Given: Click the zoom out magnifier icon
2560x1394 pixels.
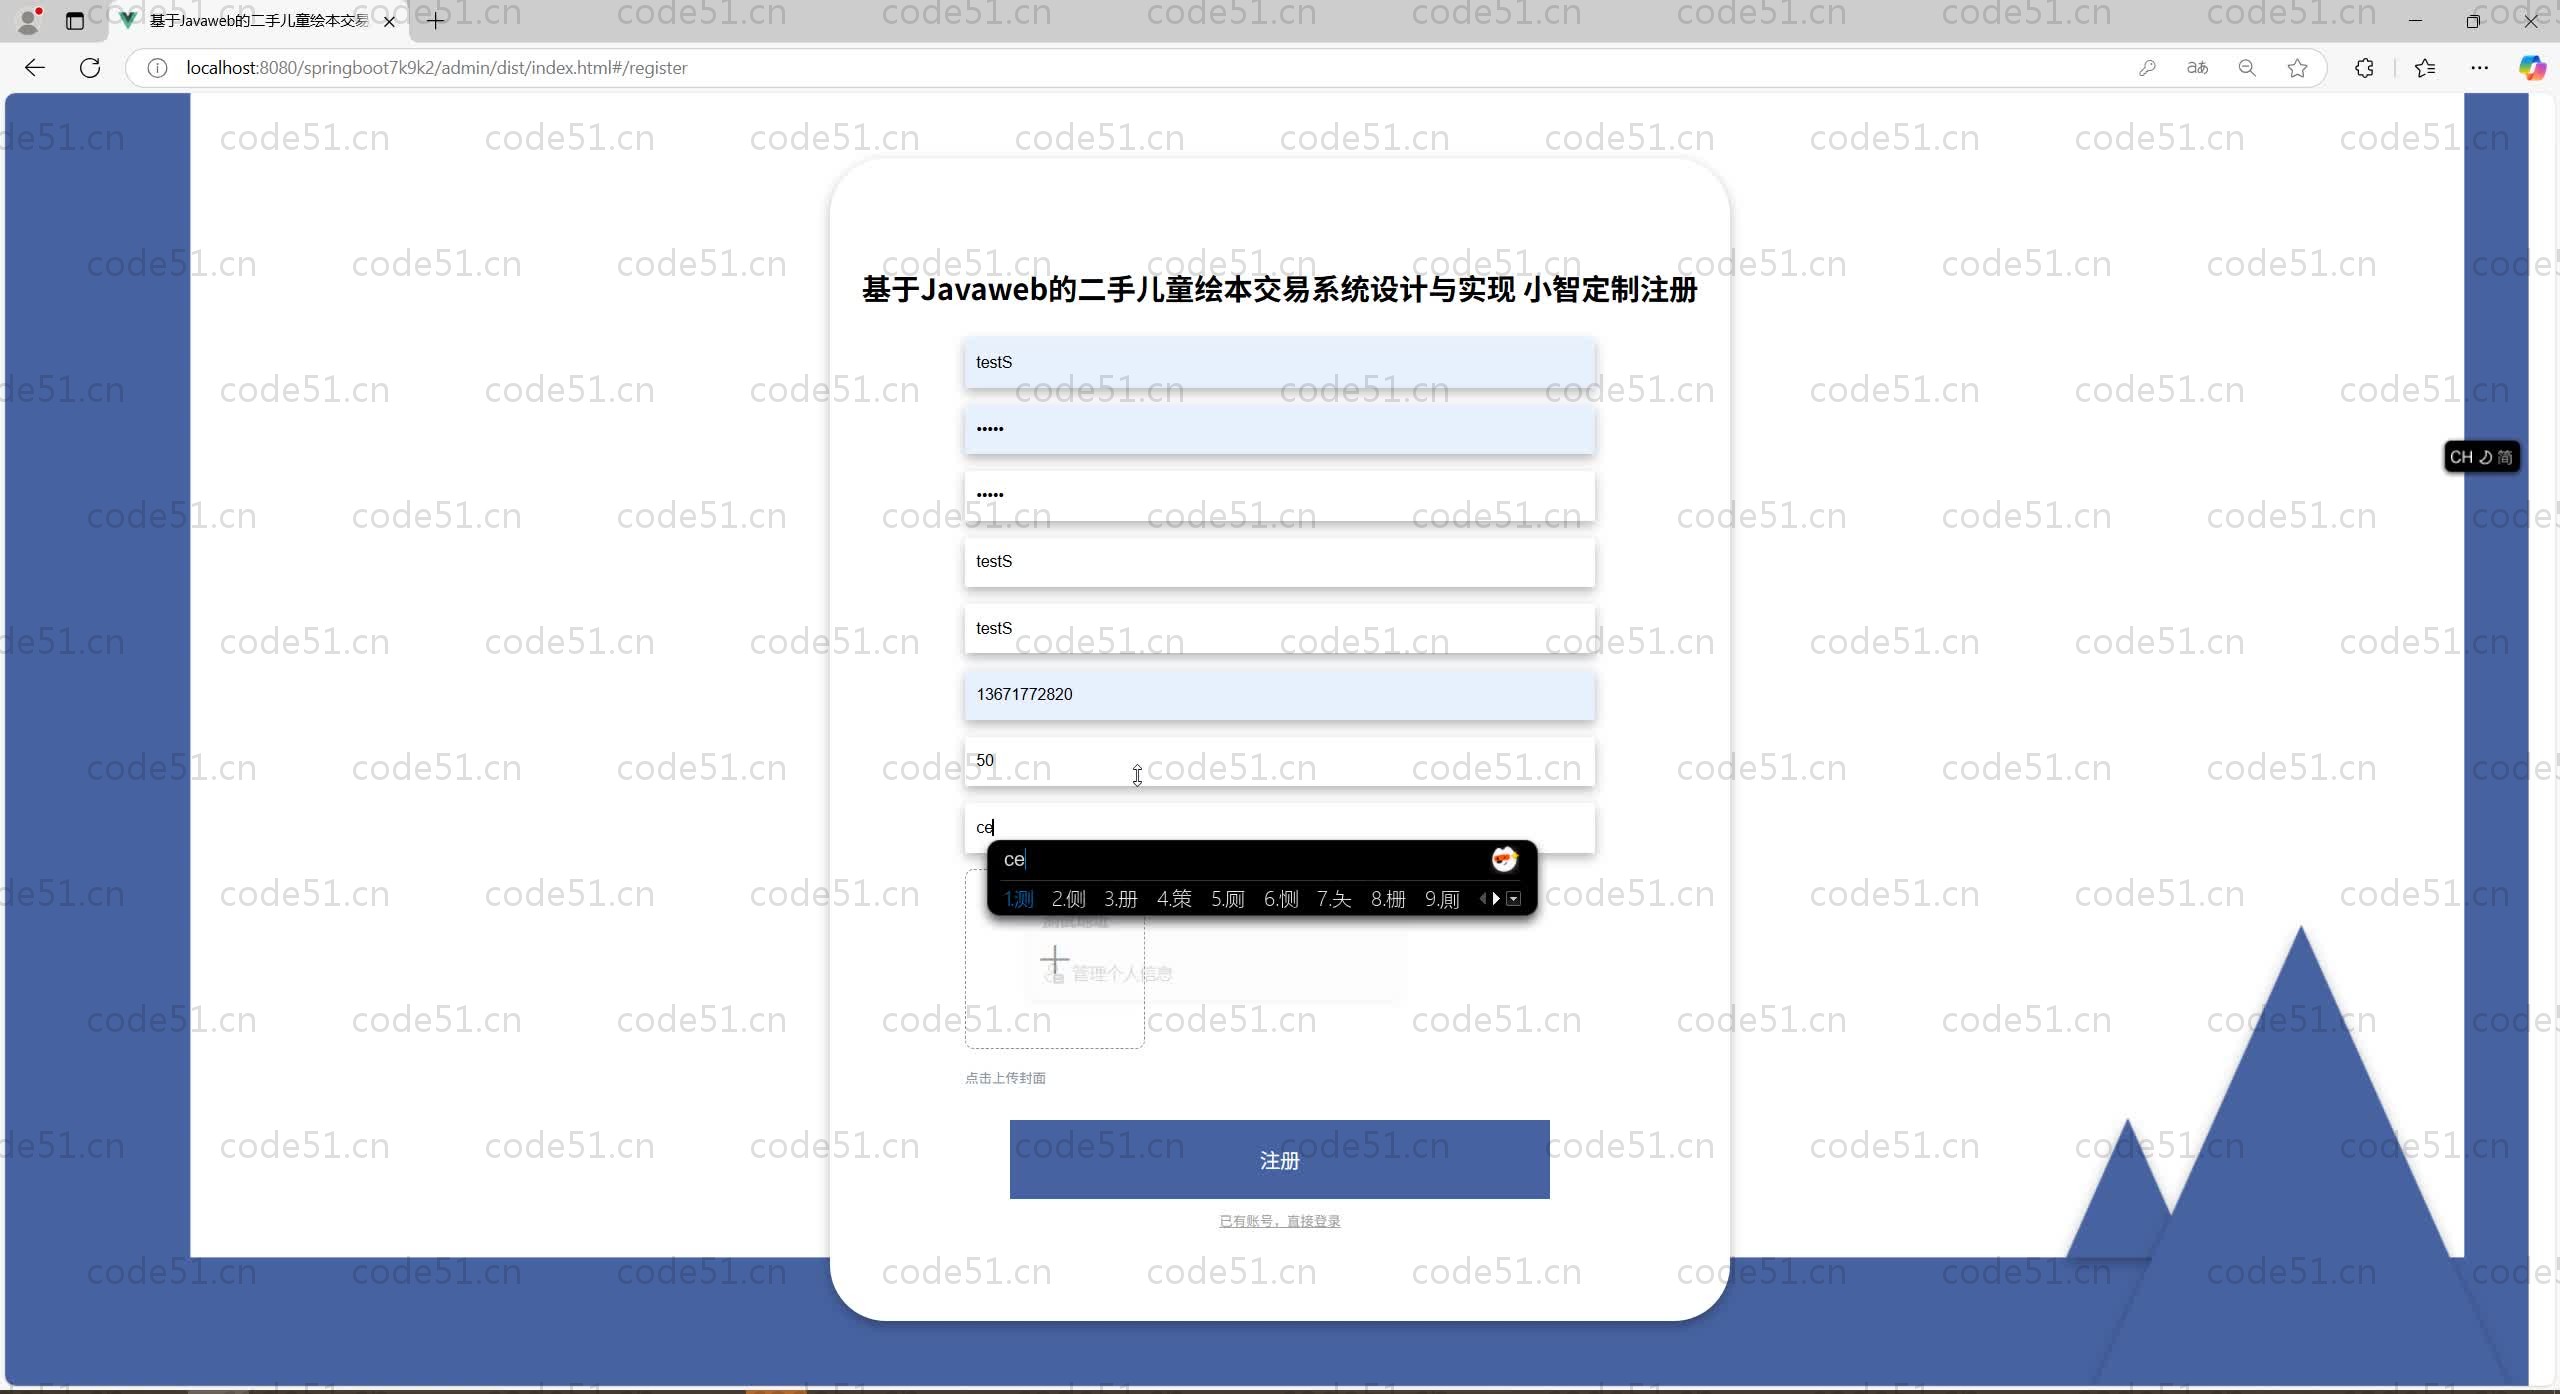Looking at the screenshot, I should pos(2247,68).
